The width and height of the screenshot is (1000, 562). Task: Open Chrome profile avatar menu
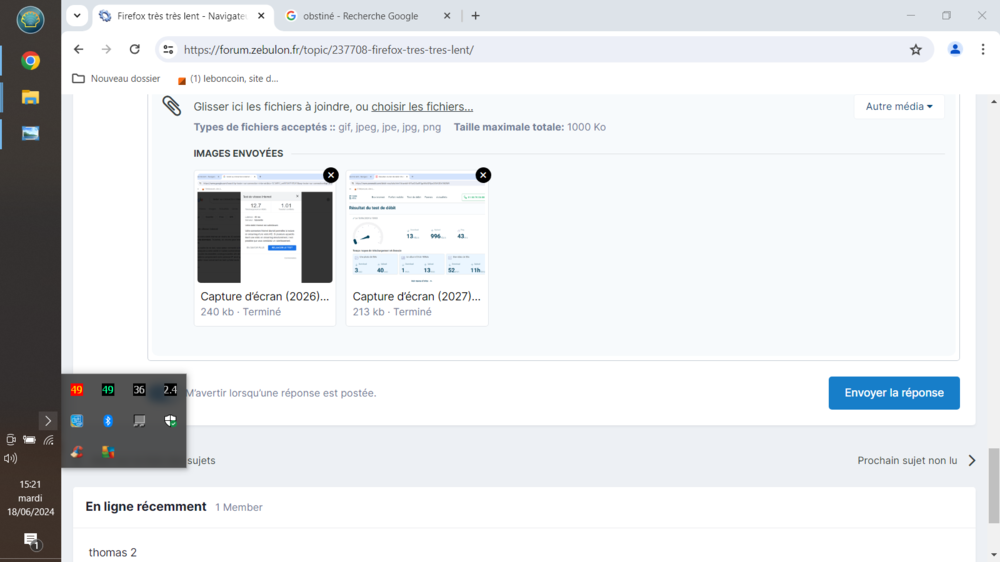point(955,49)
